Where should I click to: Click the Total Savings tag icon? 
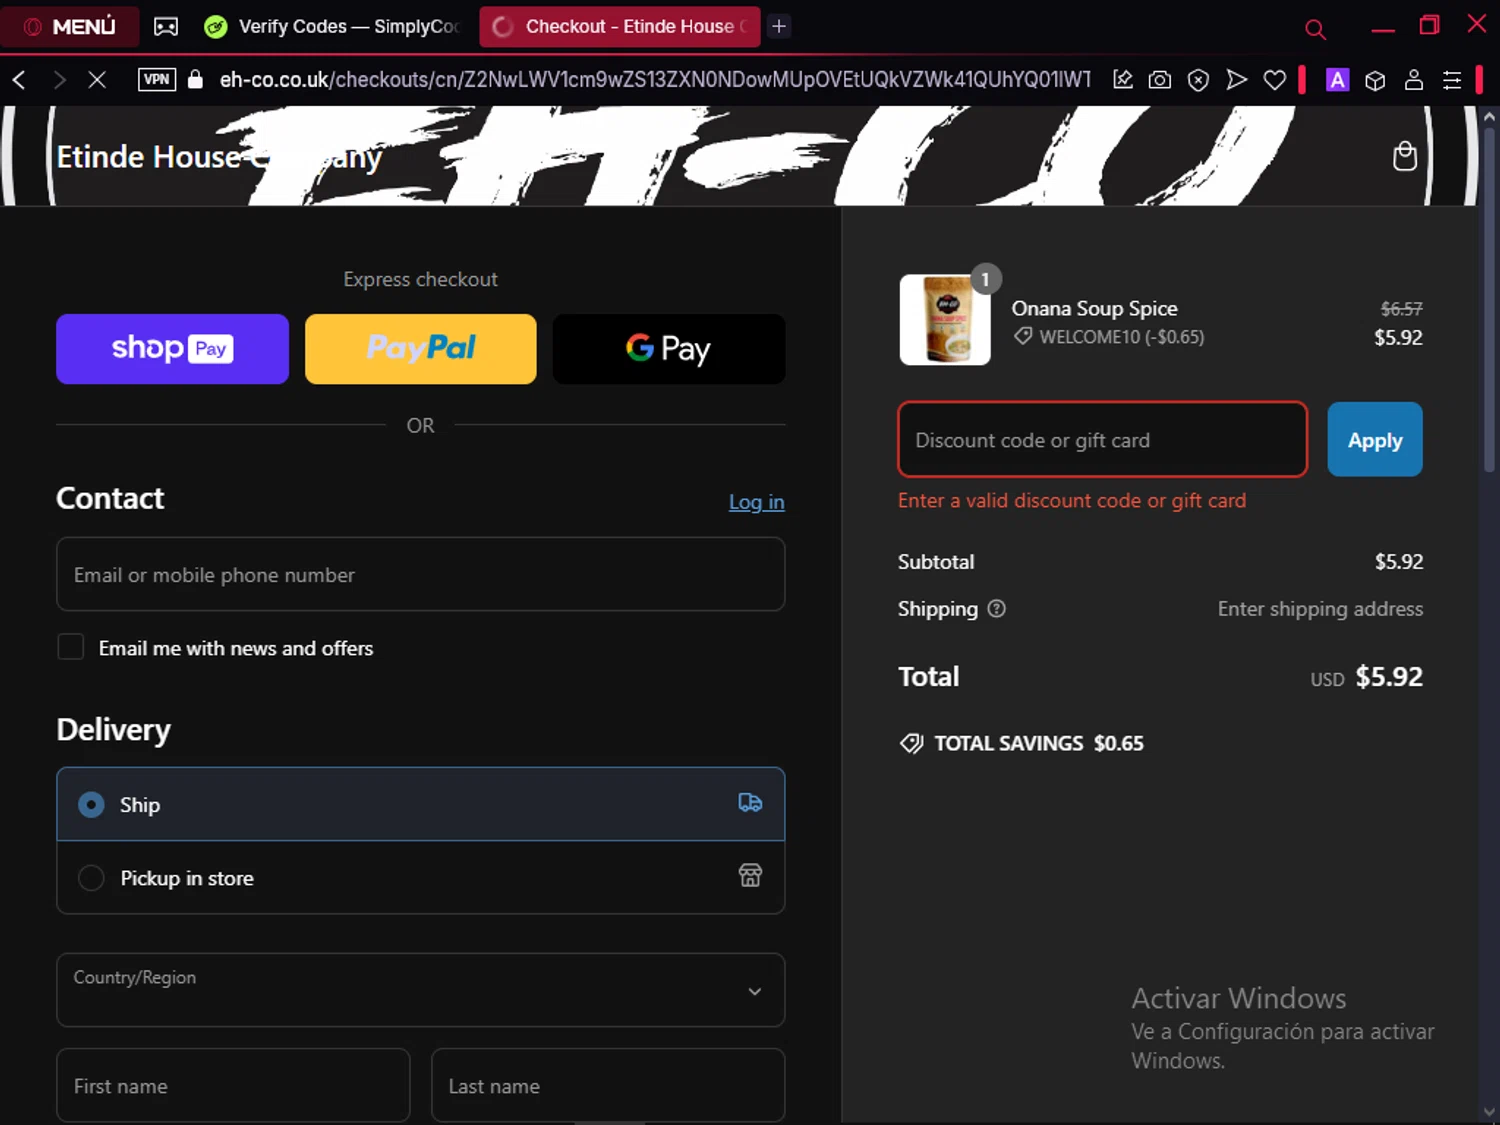pos(911,744)
